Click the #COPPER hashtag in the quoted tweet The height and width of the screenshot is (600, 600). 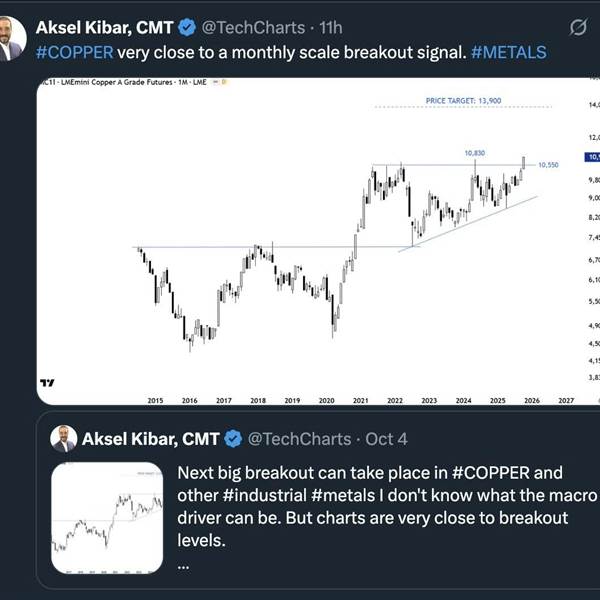click(x=493, y=472)
